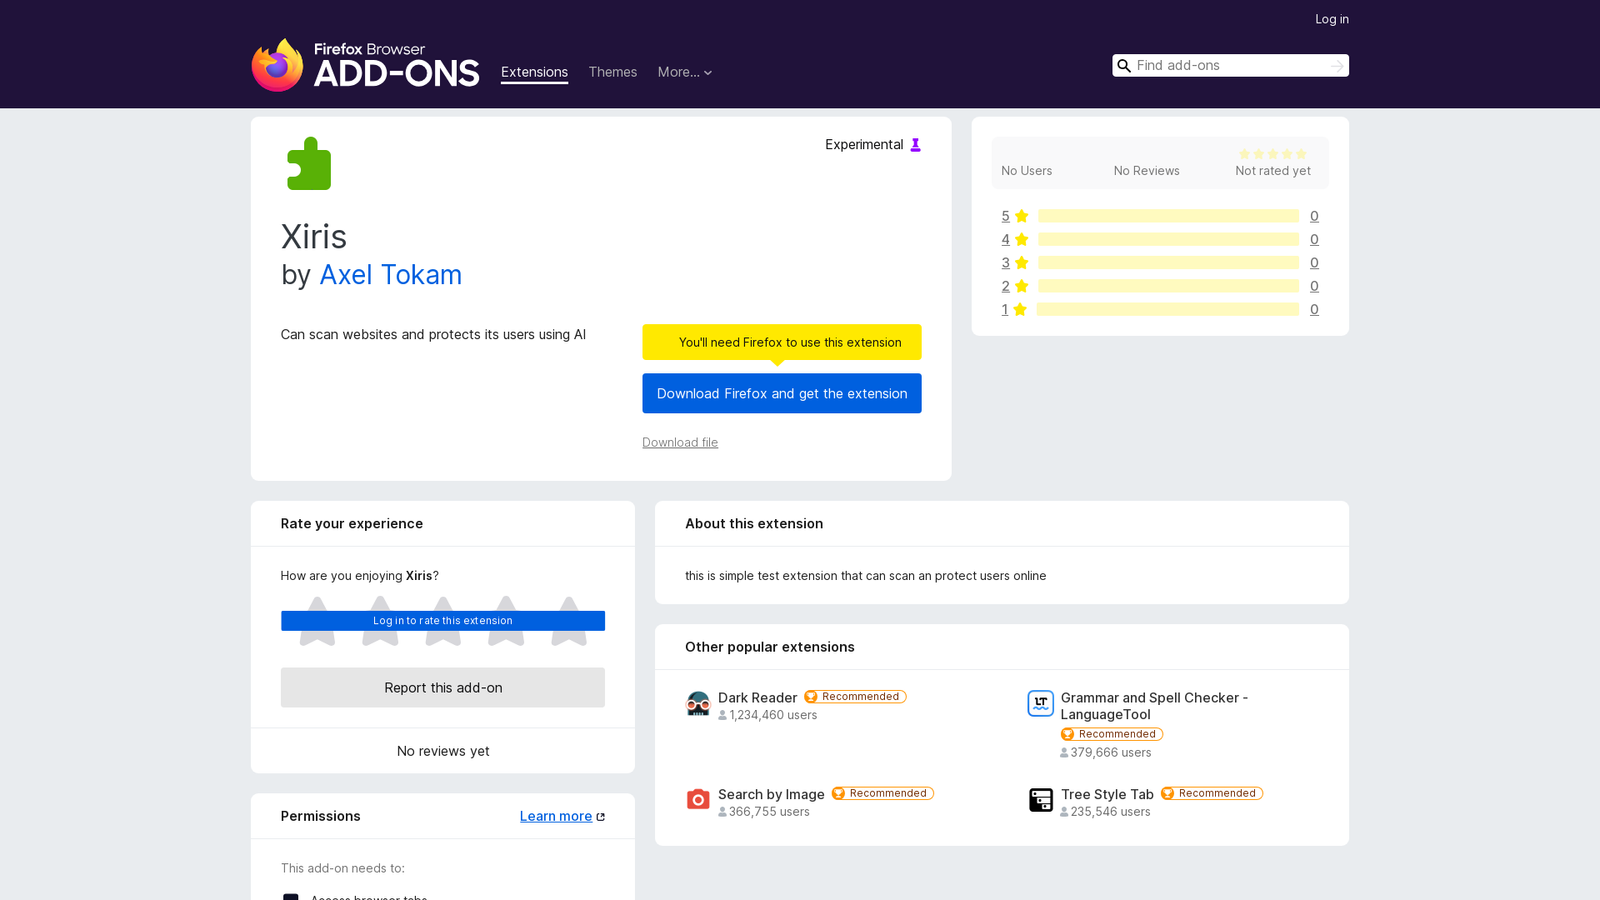Click the 0 count beside the 4-star bar
Image resolution: width=1600 pixels, height=900 pixels.
(1314, 240)
